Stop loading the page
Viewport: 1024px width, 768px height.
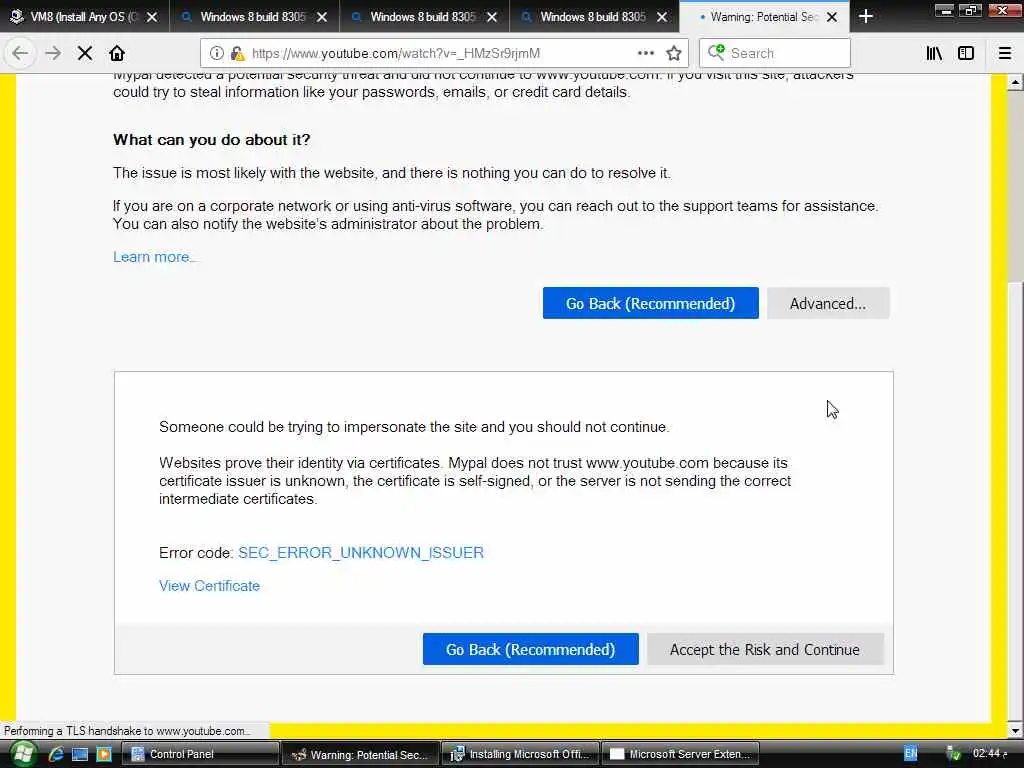pyautogui.click(x=85, y=53)
